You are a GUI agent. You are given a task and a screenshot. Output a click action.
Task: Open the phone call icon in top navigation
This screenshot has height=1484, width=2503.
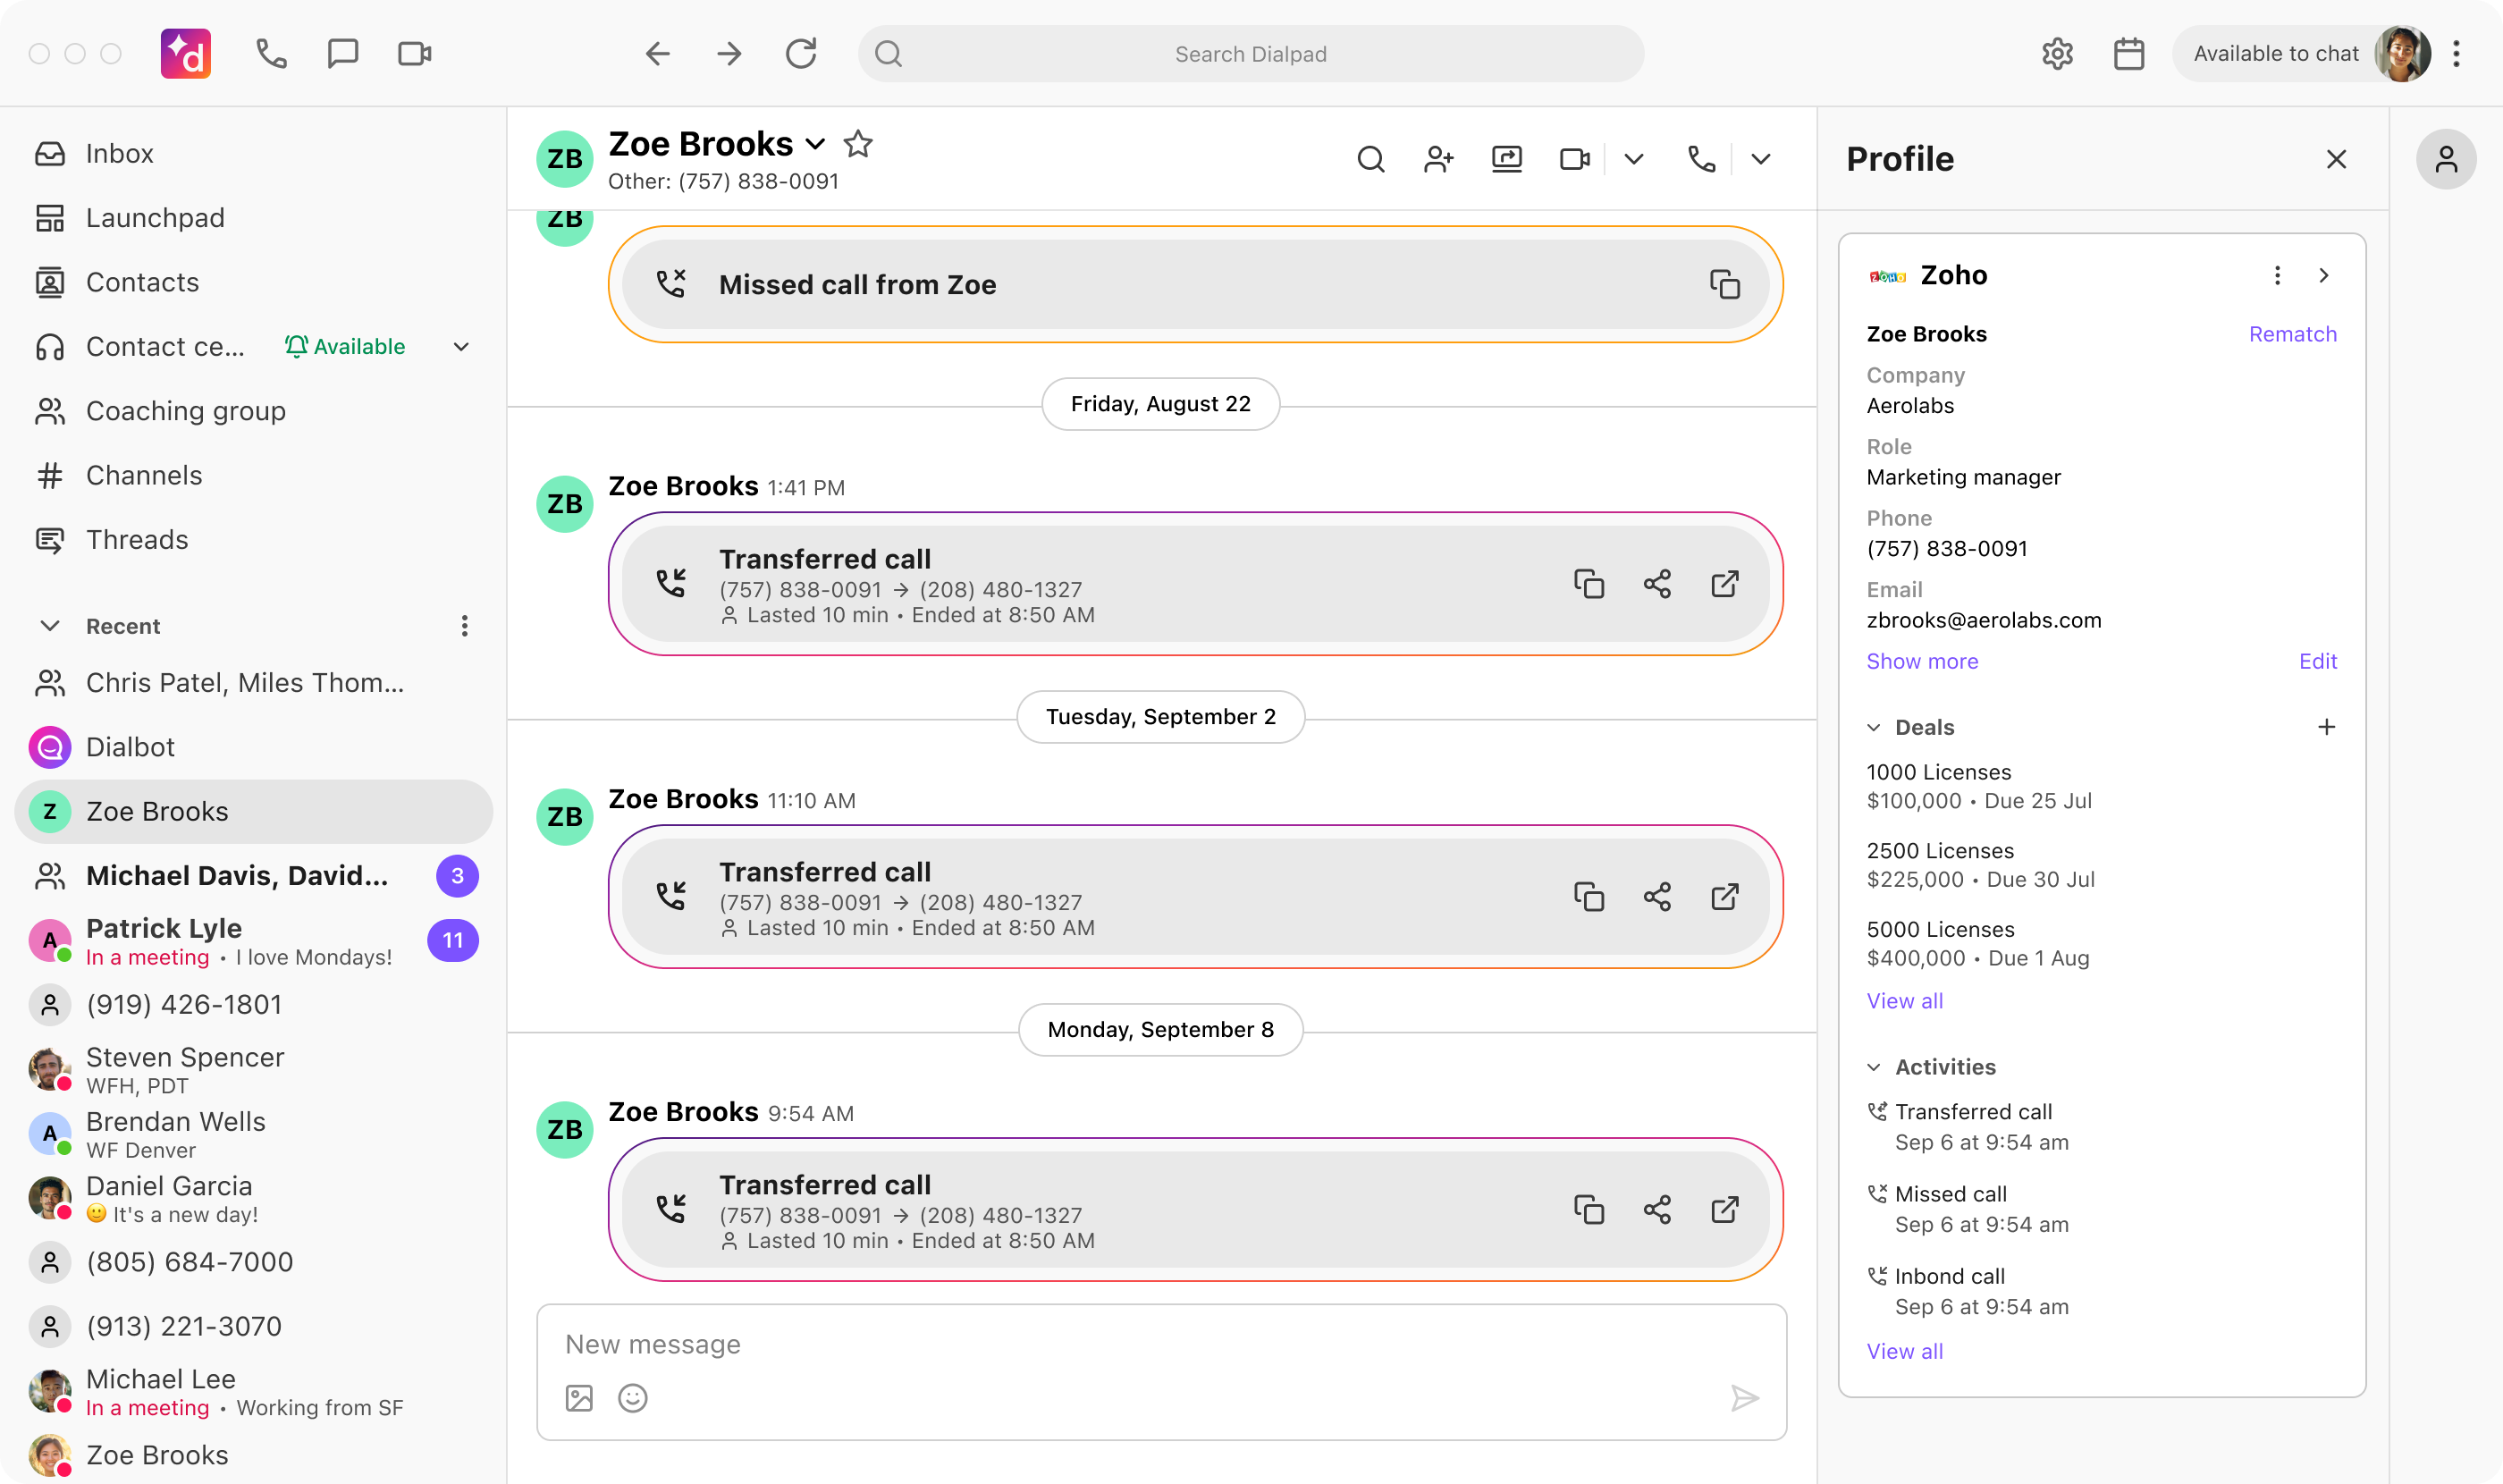coord(270,53)
